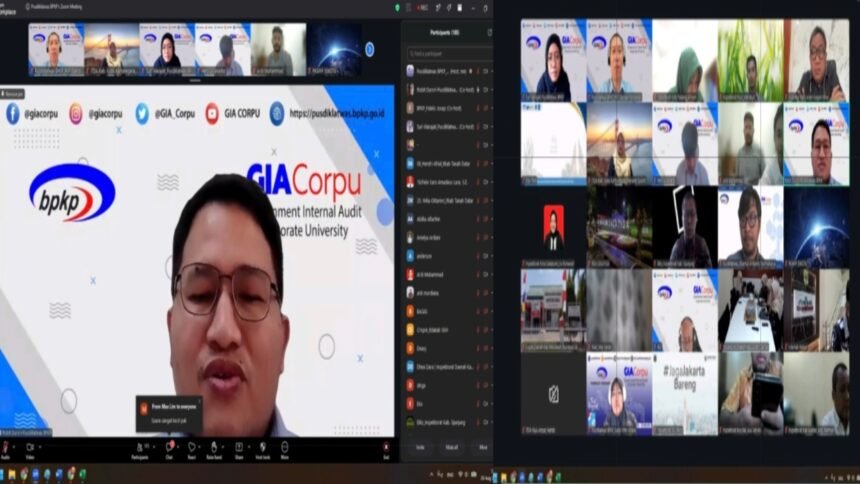This screenshot has width=860, height=484.
Task: Expand the share options arrow
Action: coord(249,447)
